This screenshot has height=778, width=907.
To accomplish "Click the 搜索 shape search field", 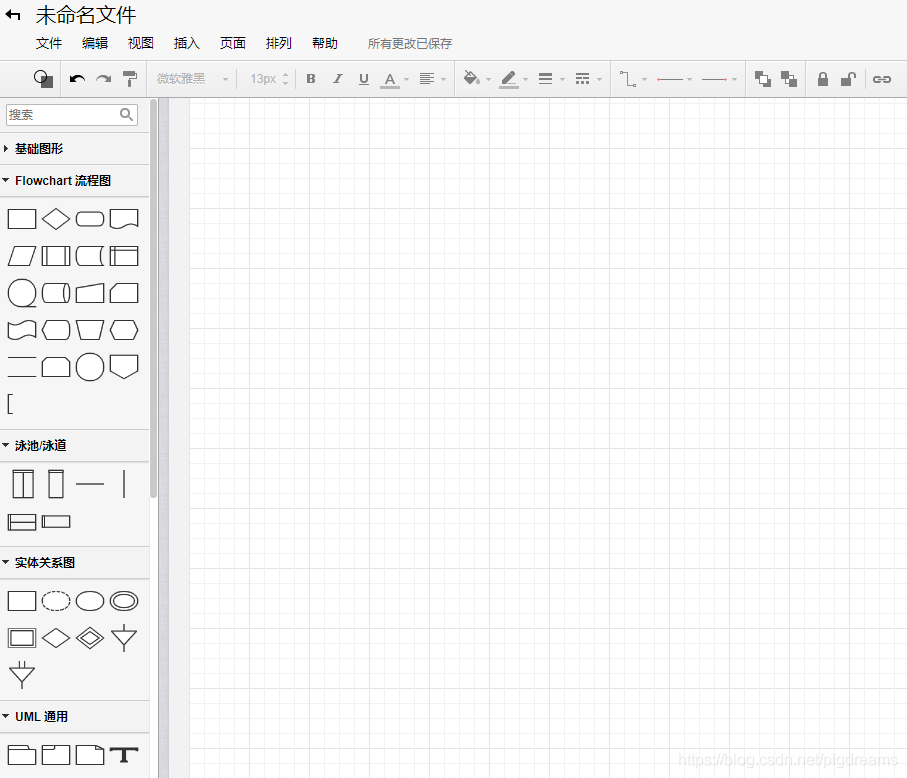I will click(62, 115).
